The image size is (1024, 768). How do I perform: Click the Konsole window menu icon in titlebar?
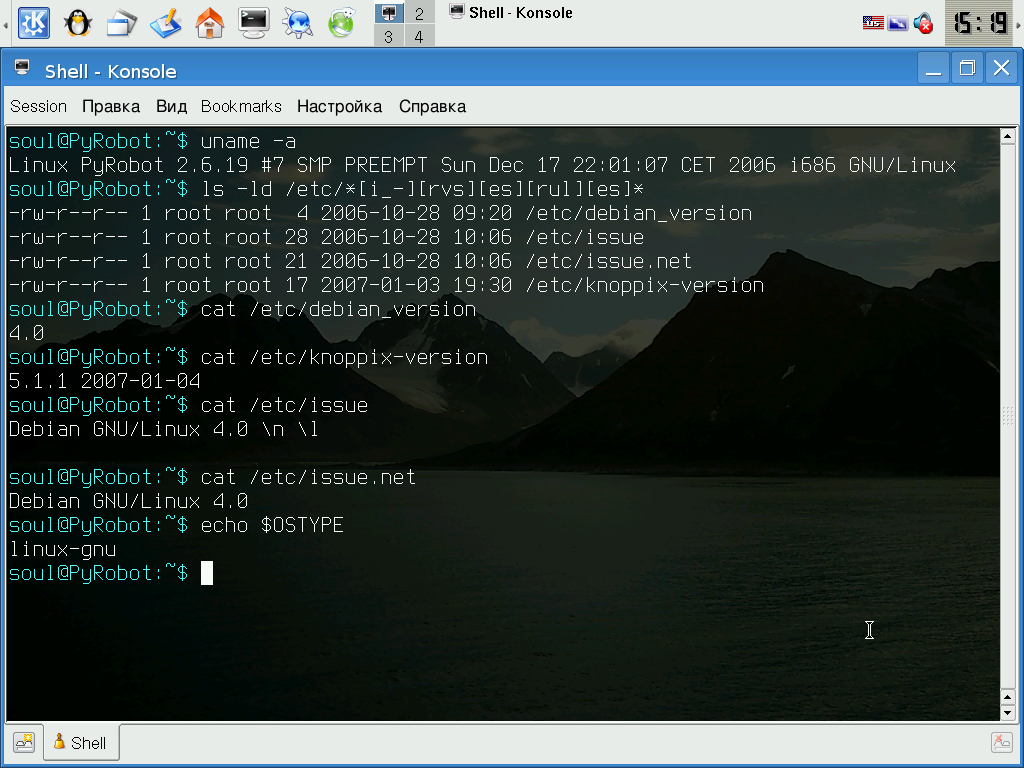(22, 67)
